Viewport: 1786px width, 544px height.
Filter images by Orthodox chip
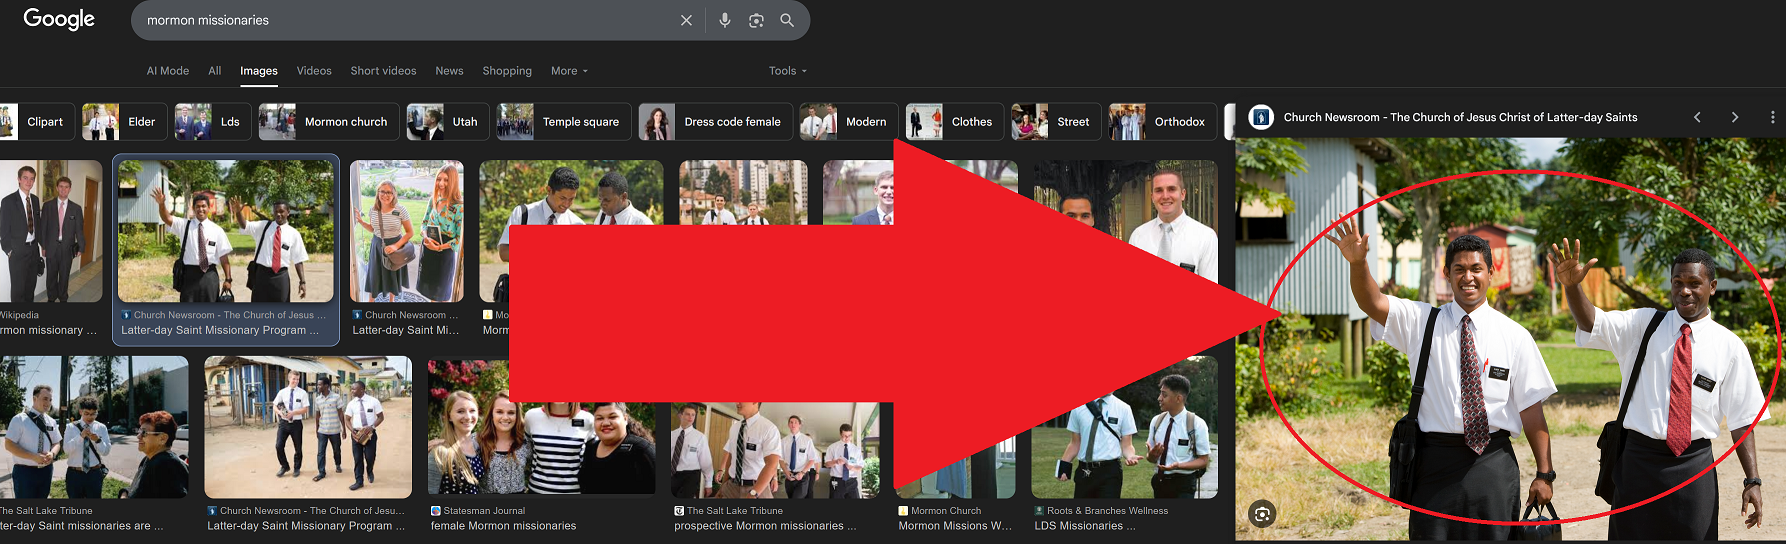pyautogui.click(x=1162, y=122)
